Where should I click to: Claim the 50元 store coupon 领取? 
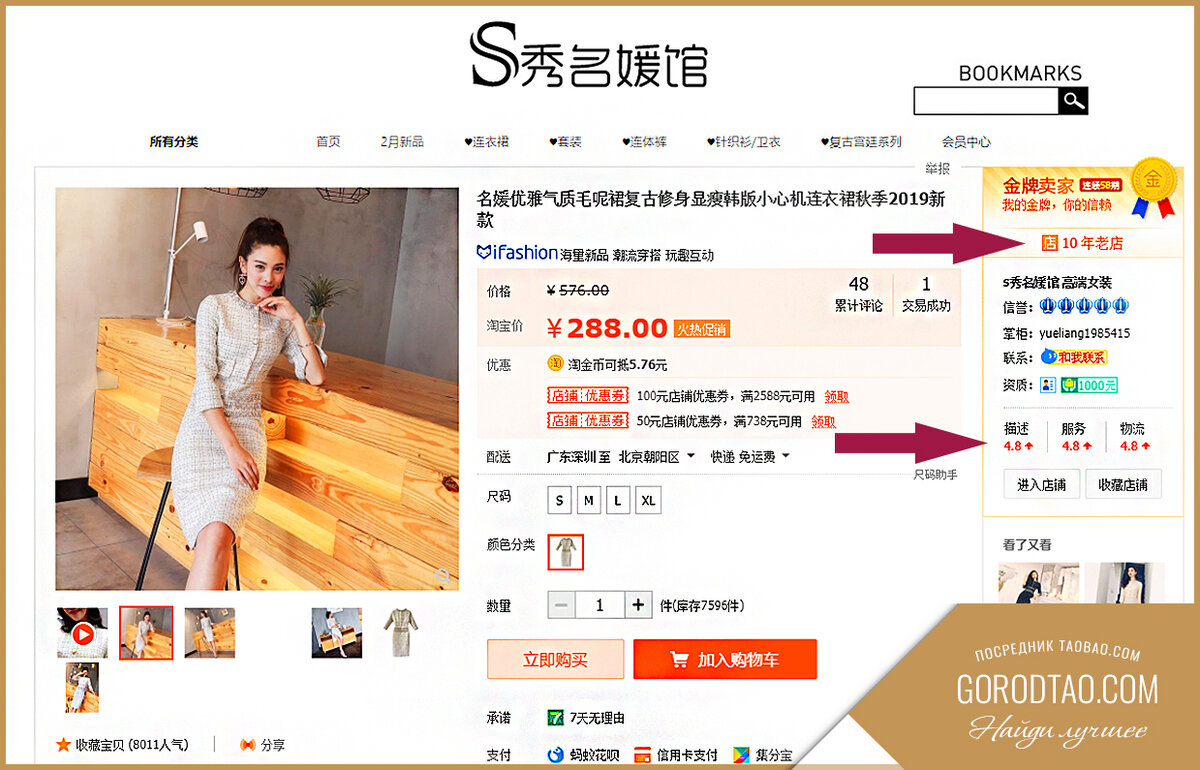pos(823,422)
